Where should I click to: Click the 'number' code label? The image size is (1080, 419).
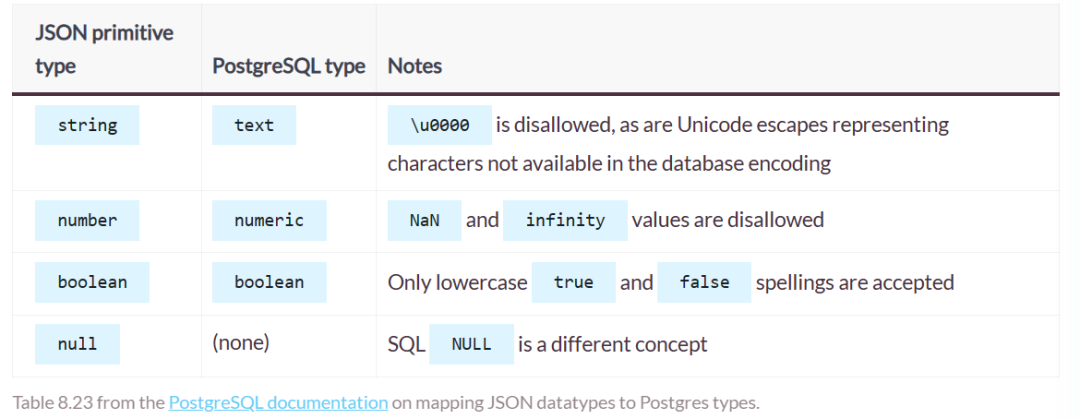(x=87, y=220)
